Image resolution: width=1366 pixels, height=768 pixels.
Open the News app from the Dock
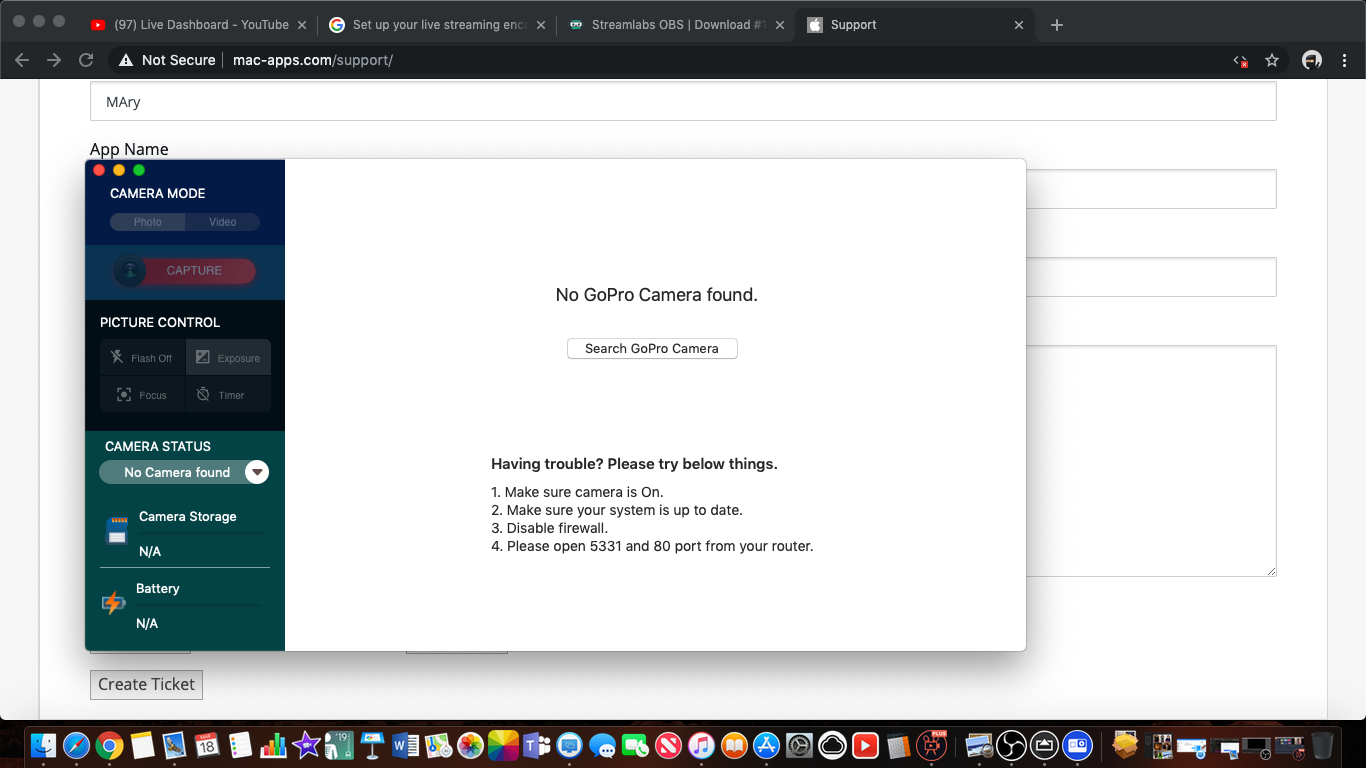pyautogui.click(x=668, y=744)
